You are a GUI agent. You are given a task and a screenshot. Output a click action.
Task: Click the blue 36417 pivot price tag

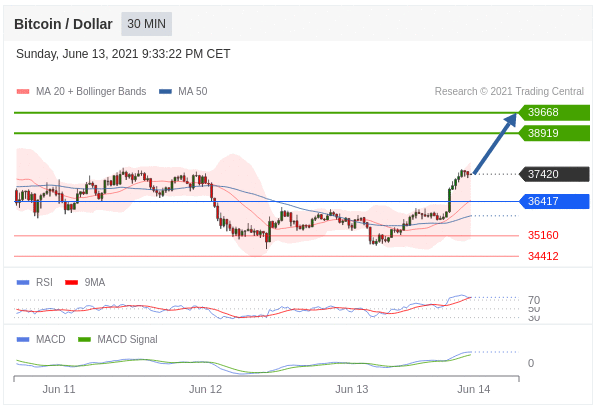(554, 201)
